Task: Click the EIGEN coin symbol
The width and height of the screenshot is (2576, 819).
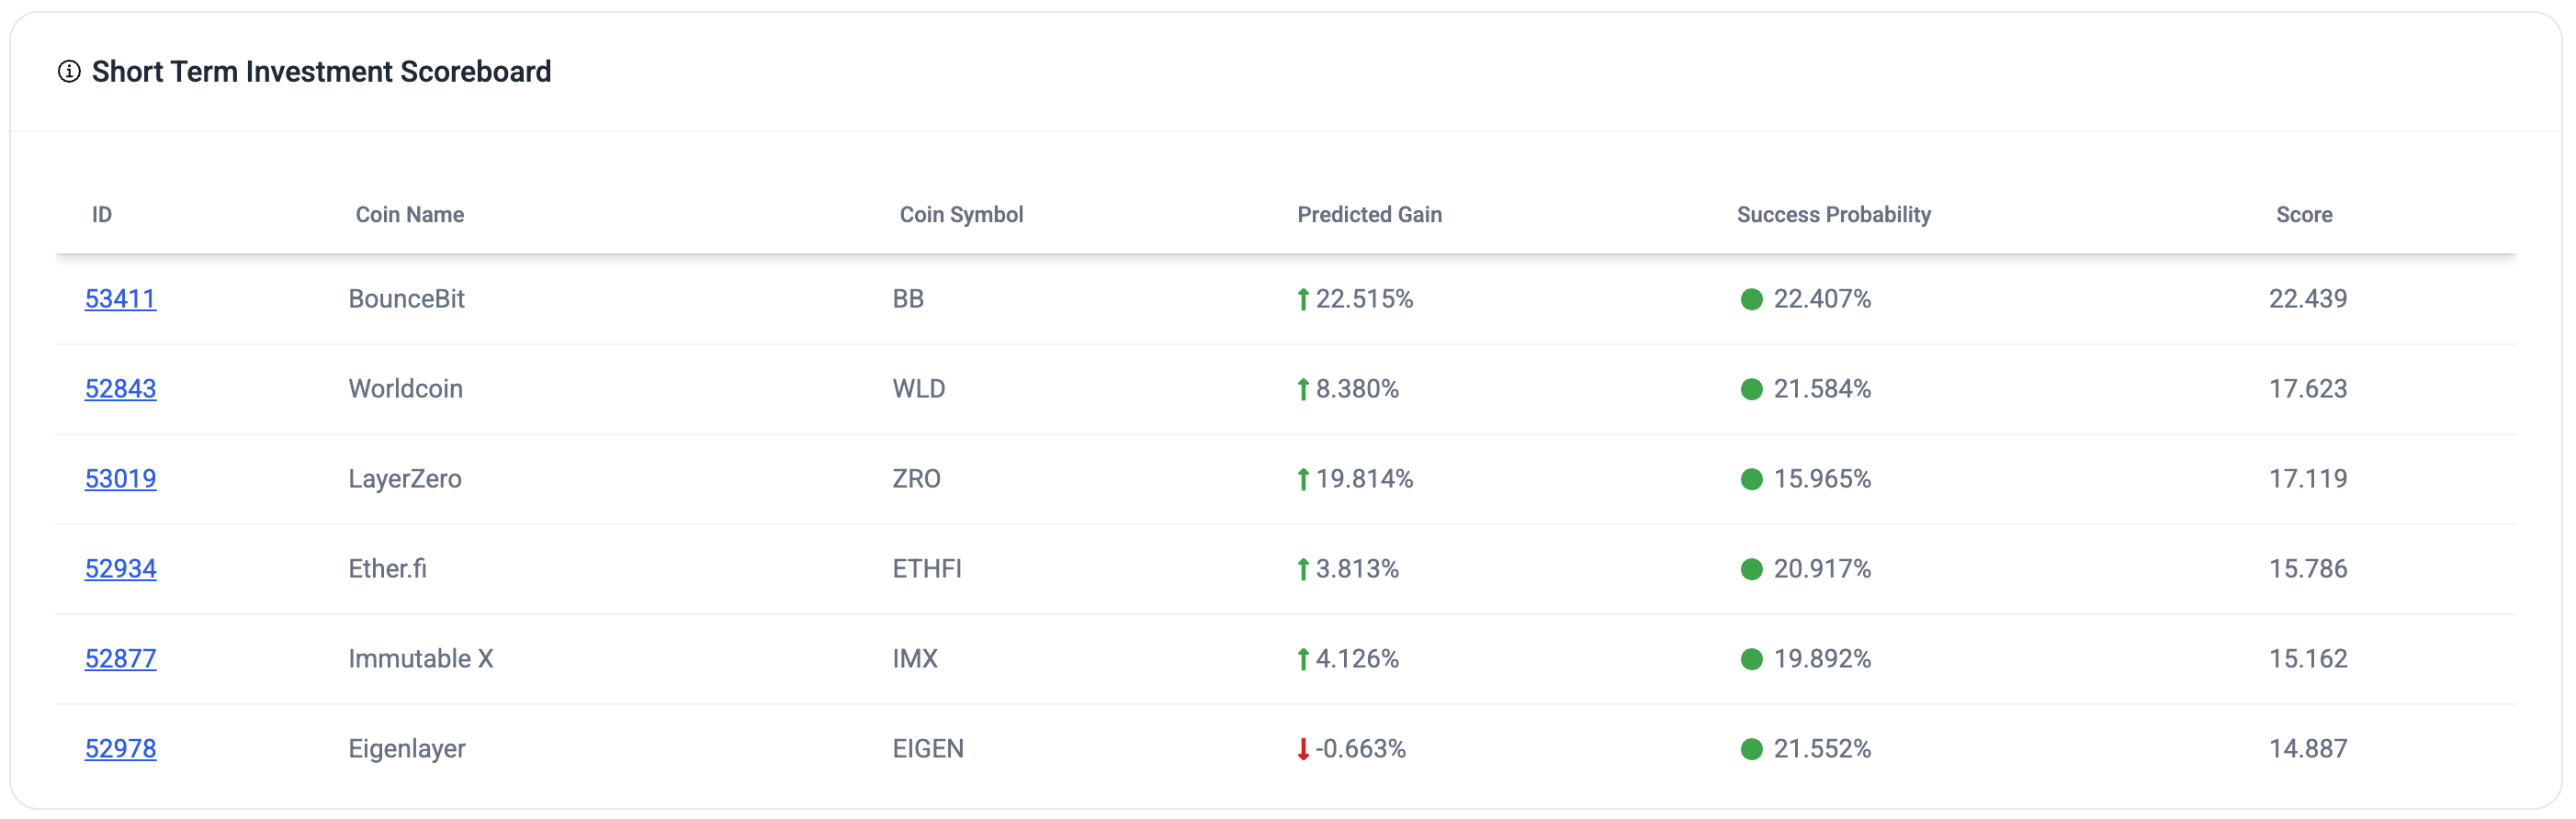Action: click(928, 749)
